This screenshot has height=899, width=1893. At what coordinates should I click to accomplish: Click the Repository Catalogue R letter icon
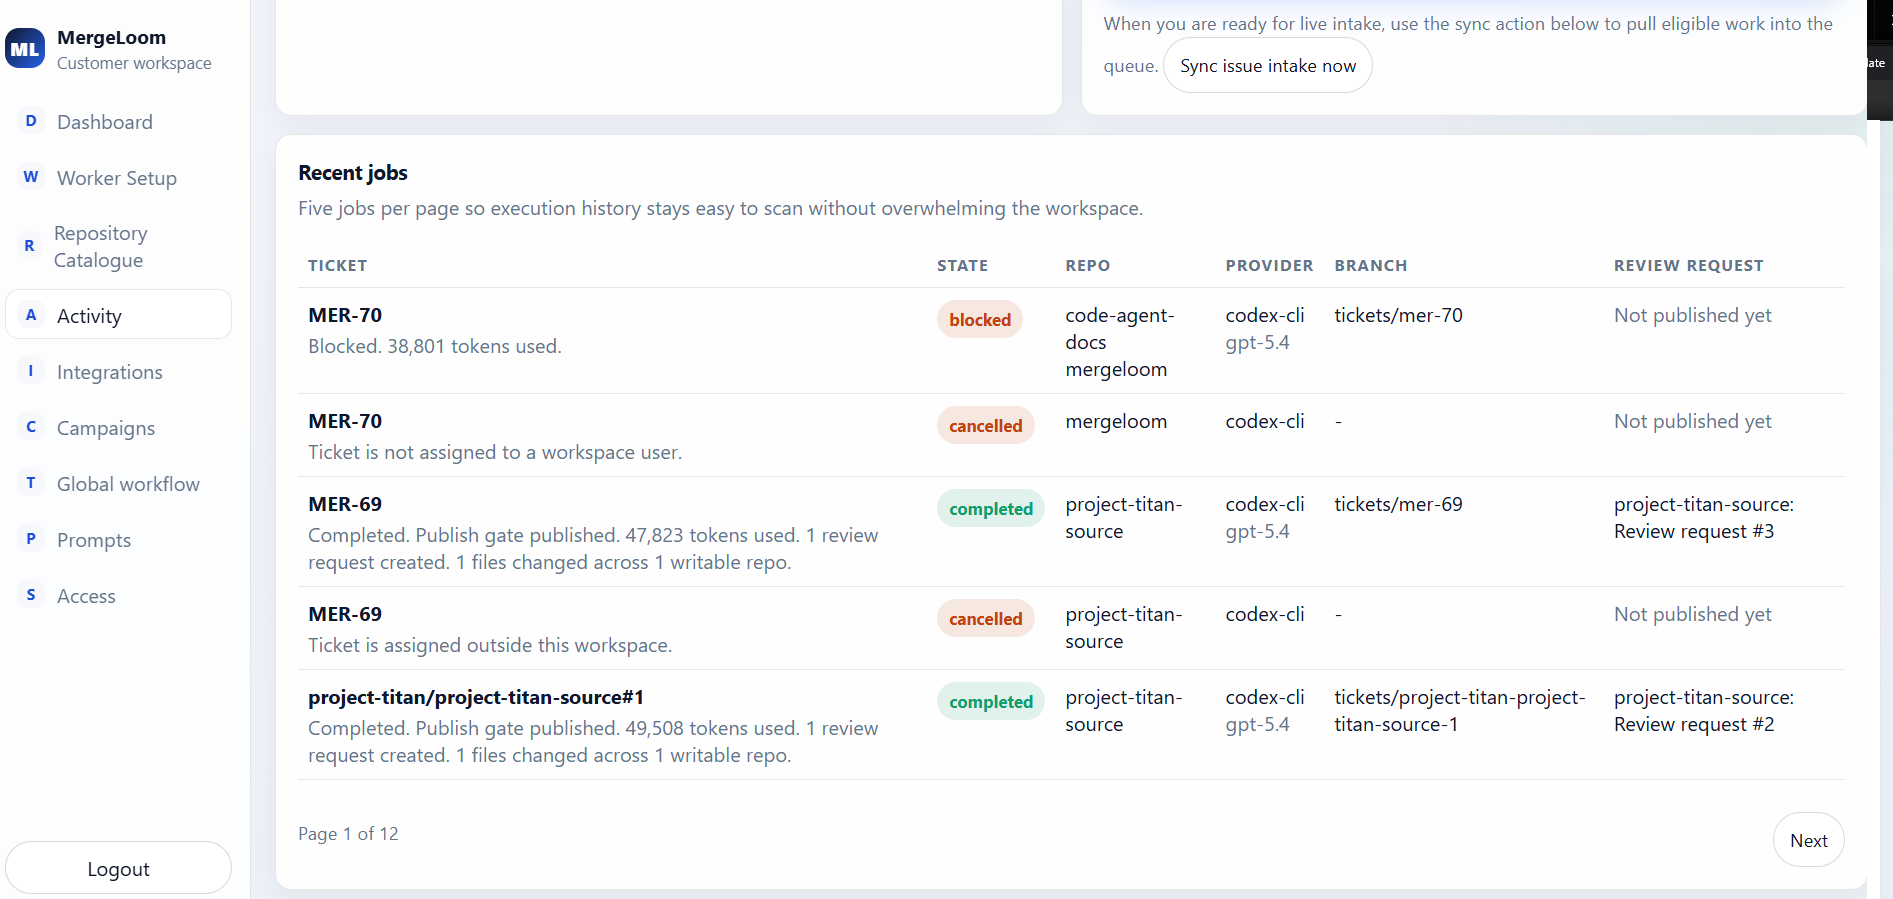pyautogui.click(x=29, y=246)
